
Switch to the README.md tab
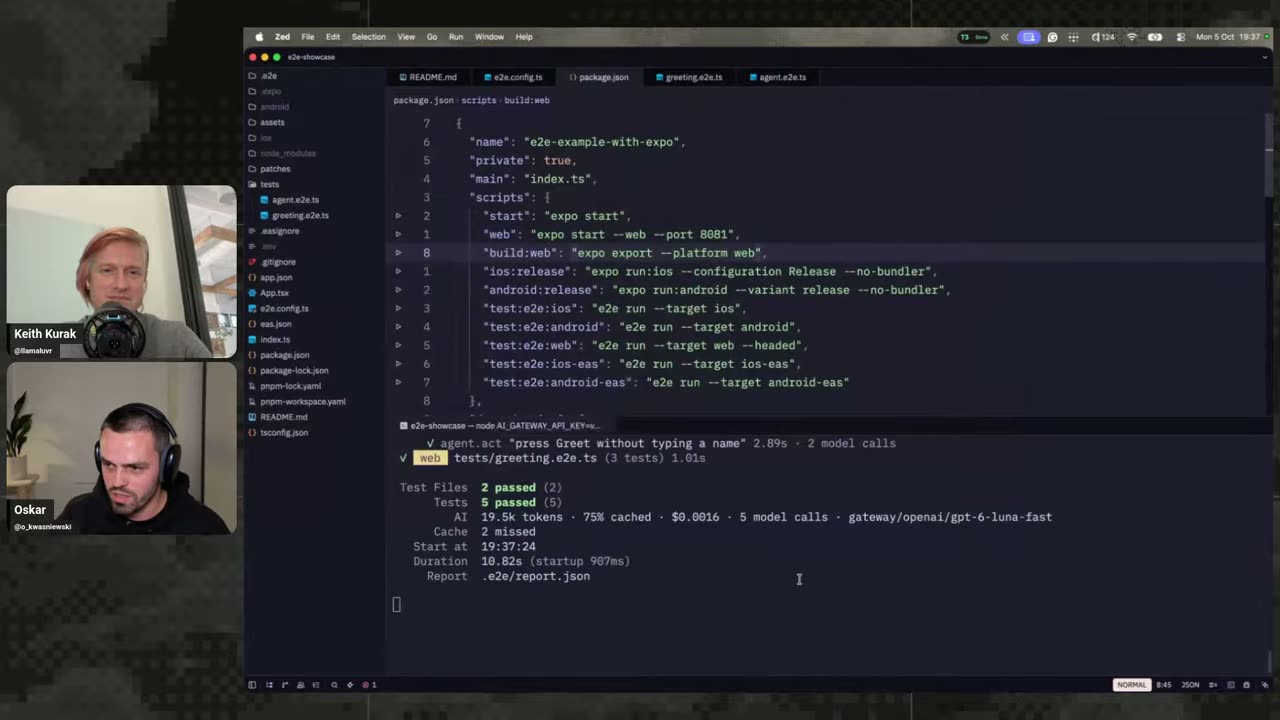428,77
